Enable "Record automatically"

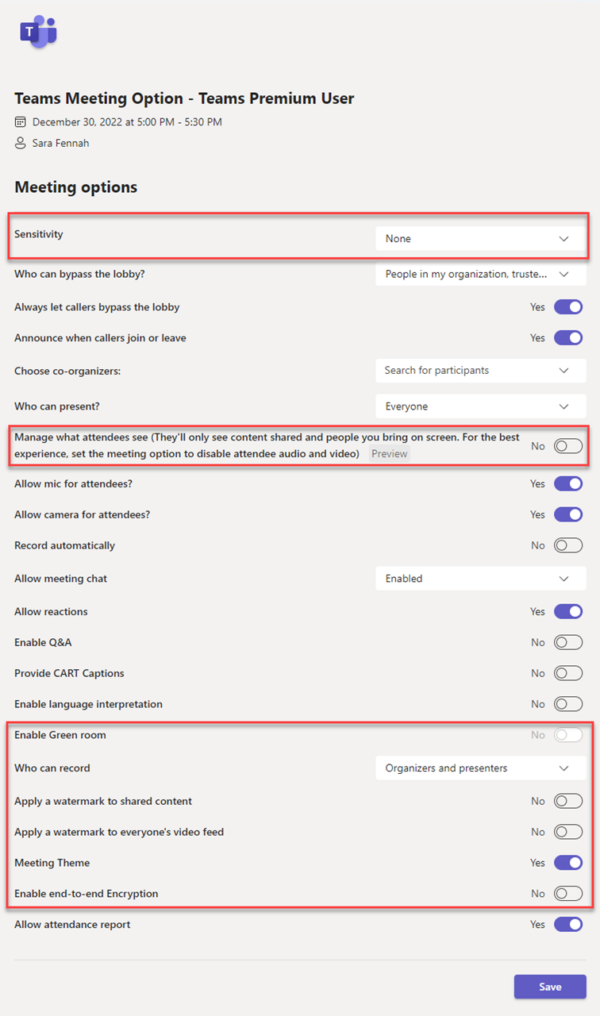click(x=568, y=545)
